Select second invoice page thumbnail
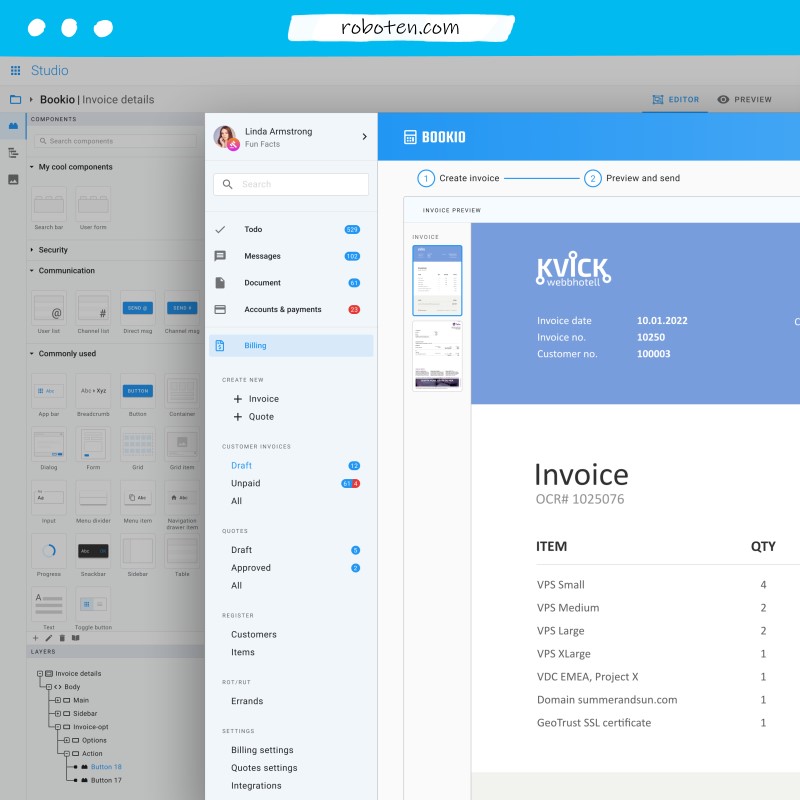Image resolution: width=800 pixels, height=800 pixels. coord(437,356)
